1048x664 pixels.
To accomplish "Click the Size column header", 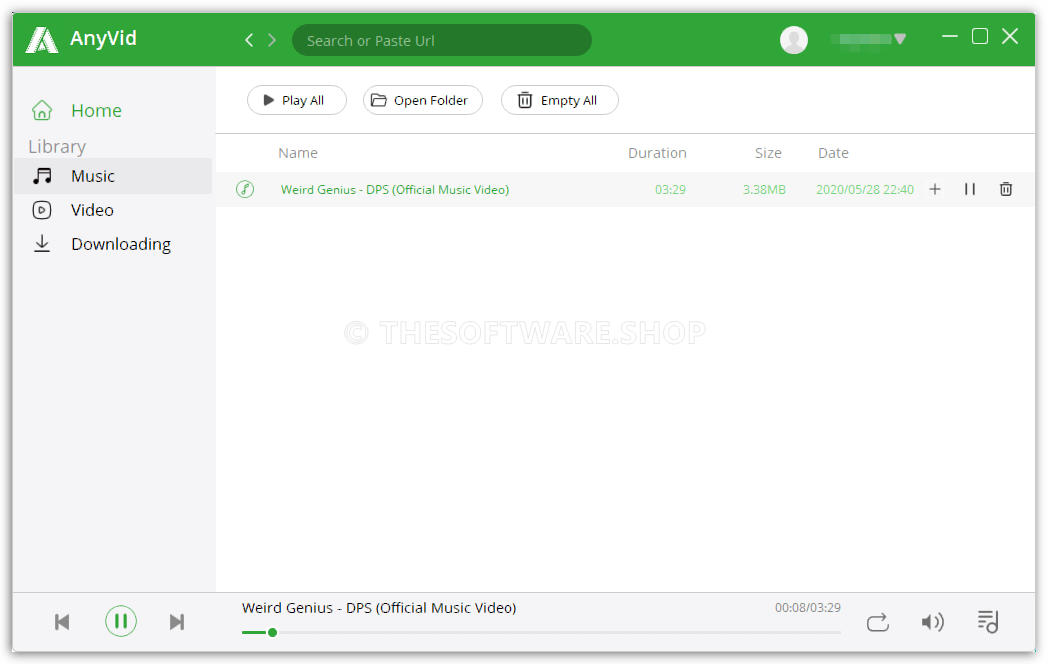I will pos(768,153).
